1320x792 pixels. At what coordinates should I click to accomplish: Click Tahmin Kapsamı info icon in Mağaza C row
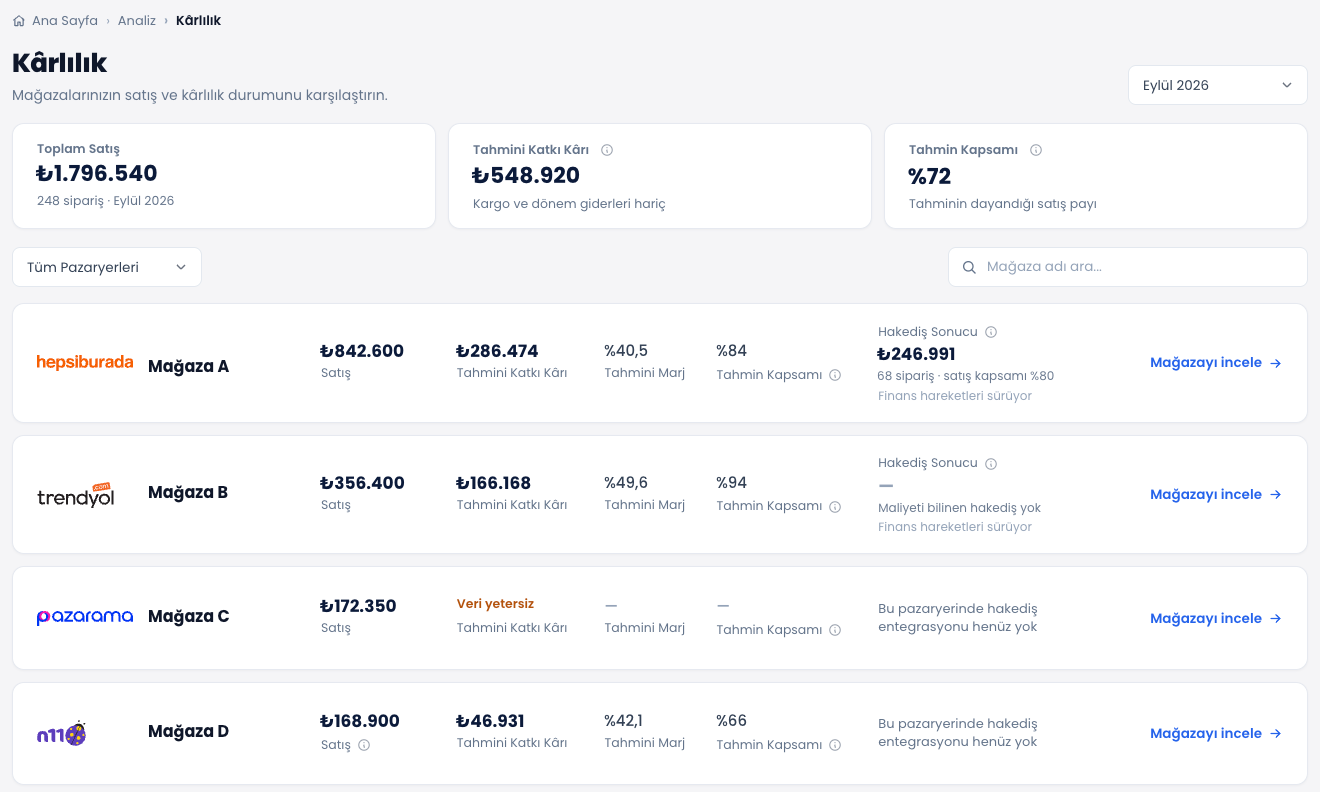click(835, 630)
